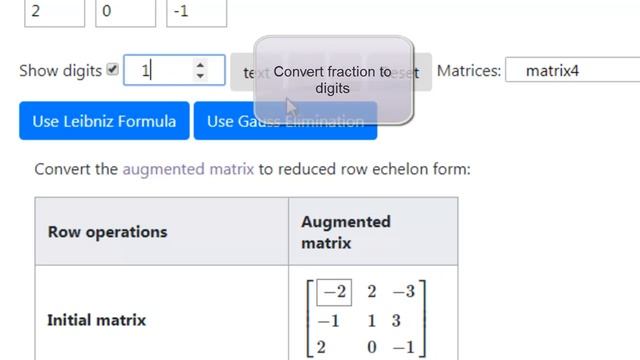This screenshot has height=360, width=640.
Task: Click the partially hidden text button
Action: 243,72
